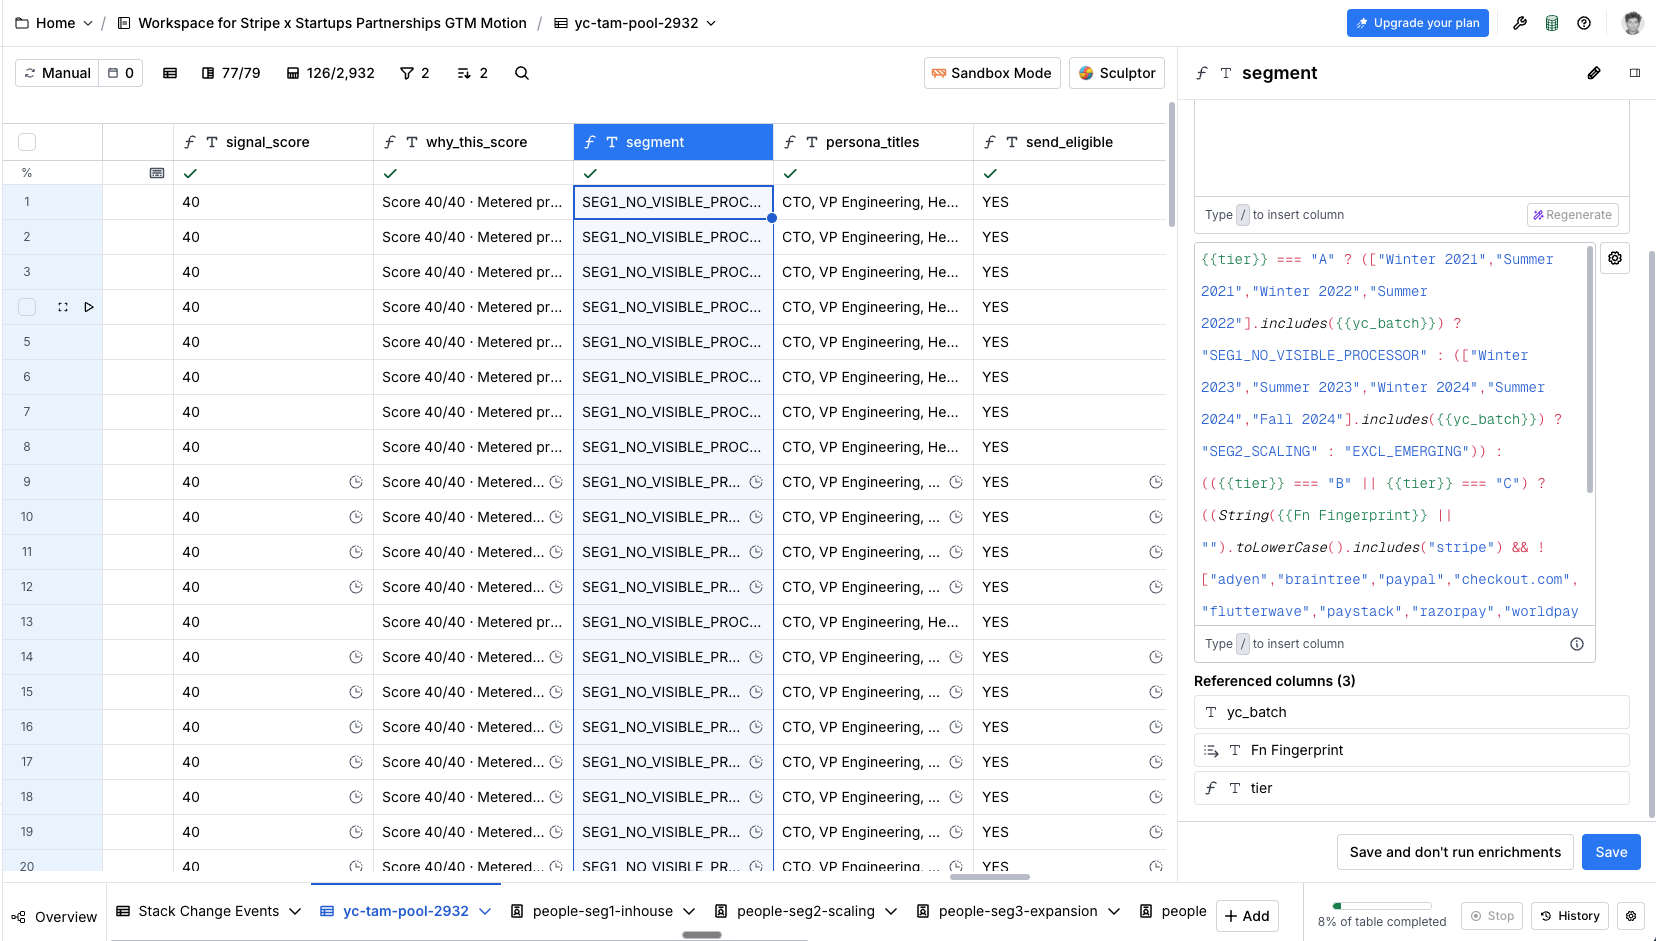
Task: Click the table search magnifier icon
Action: click(522, 73)
